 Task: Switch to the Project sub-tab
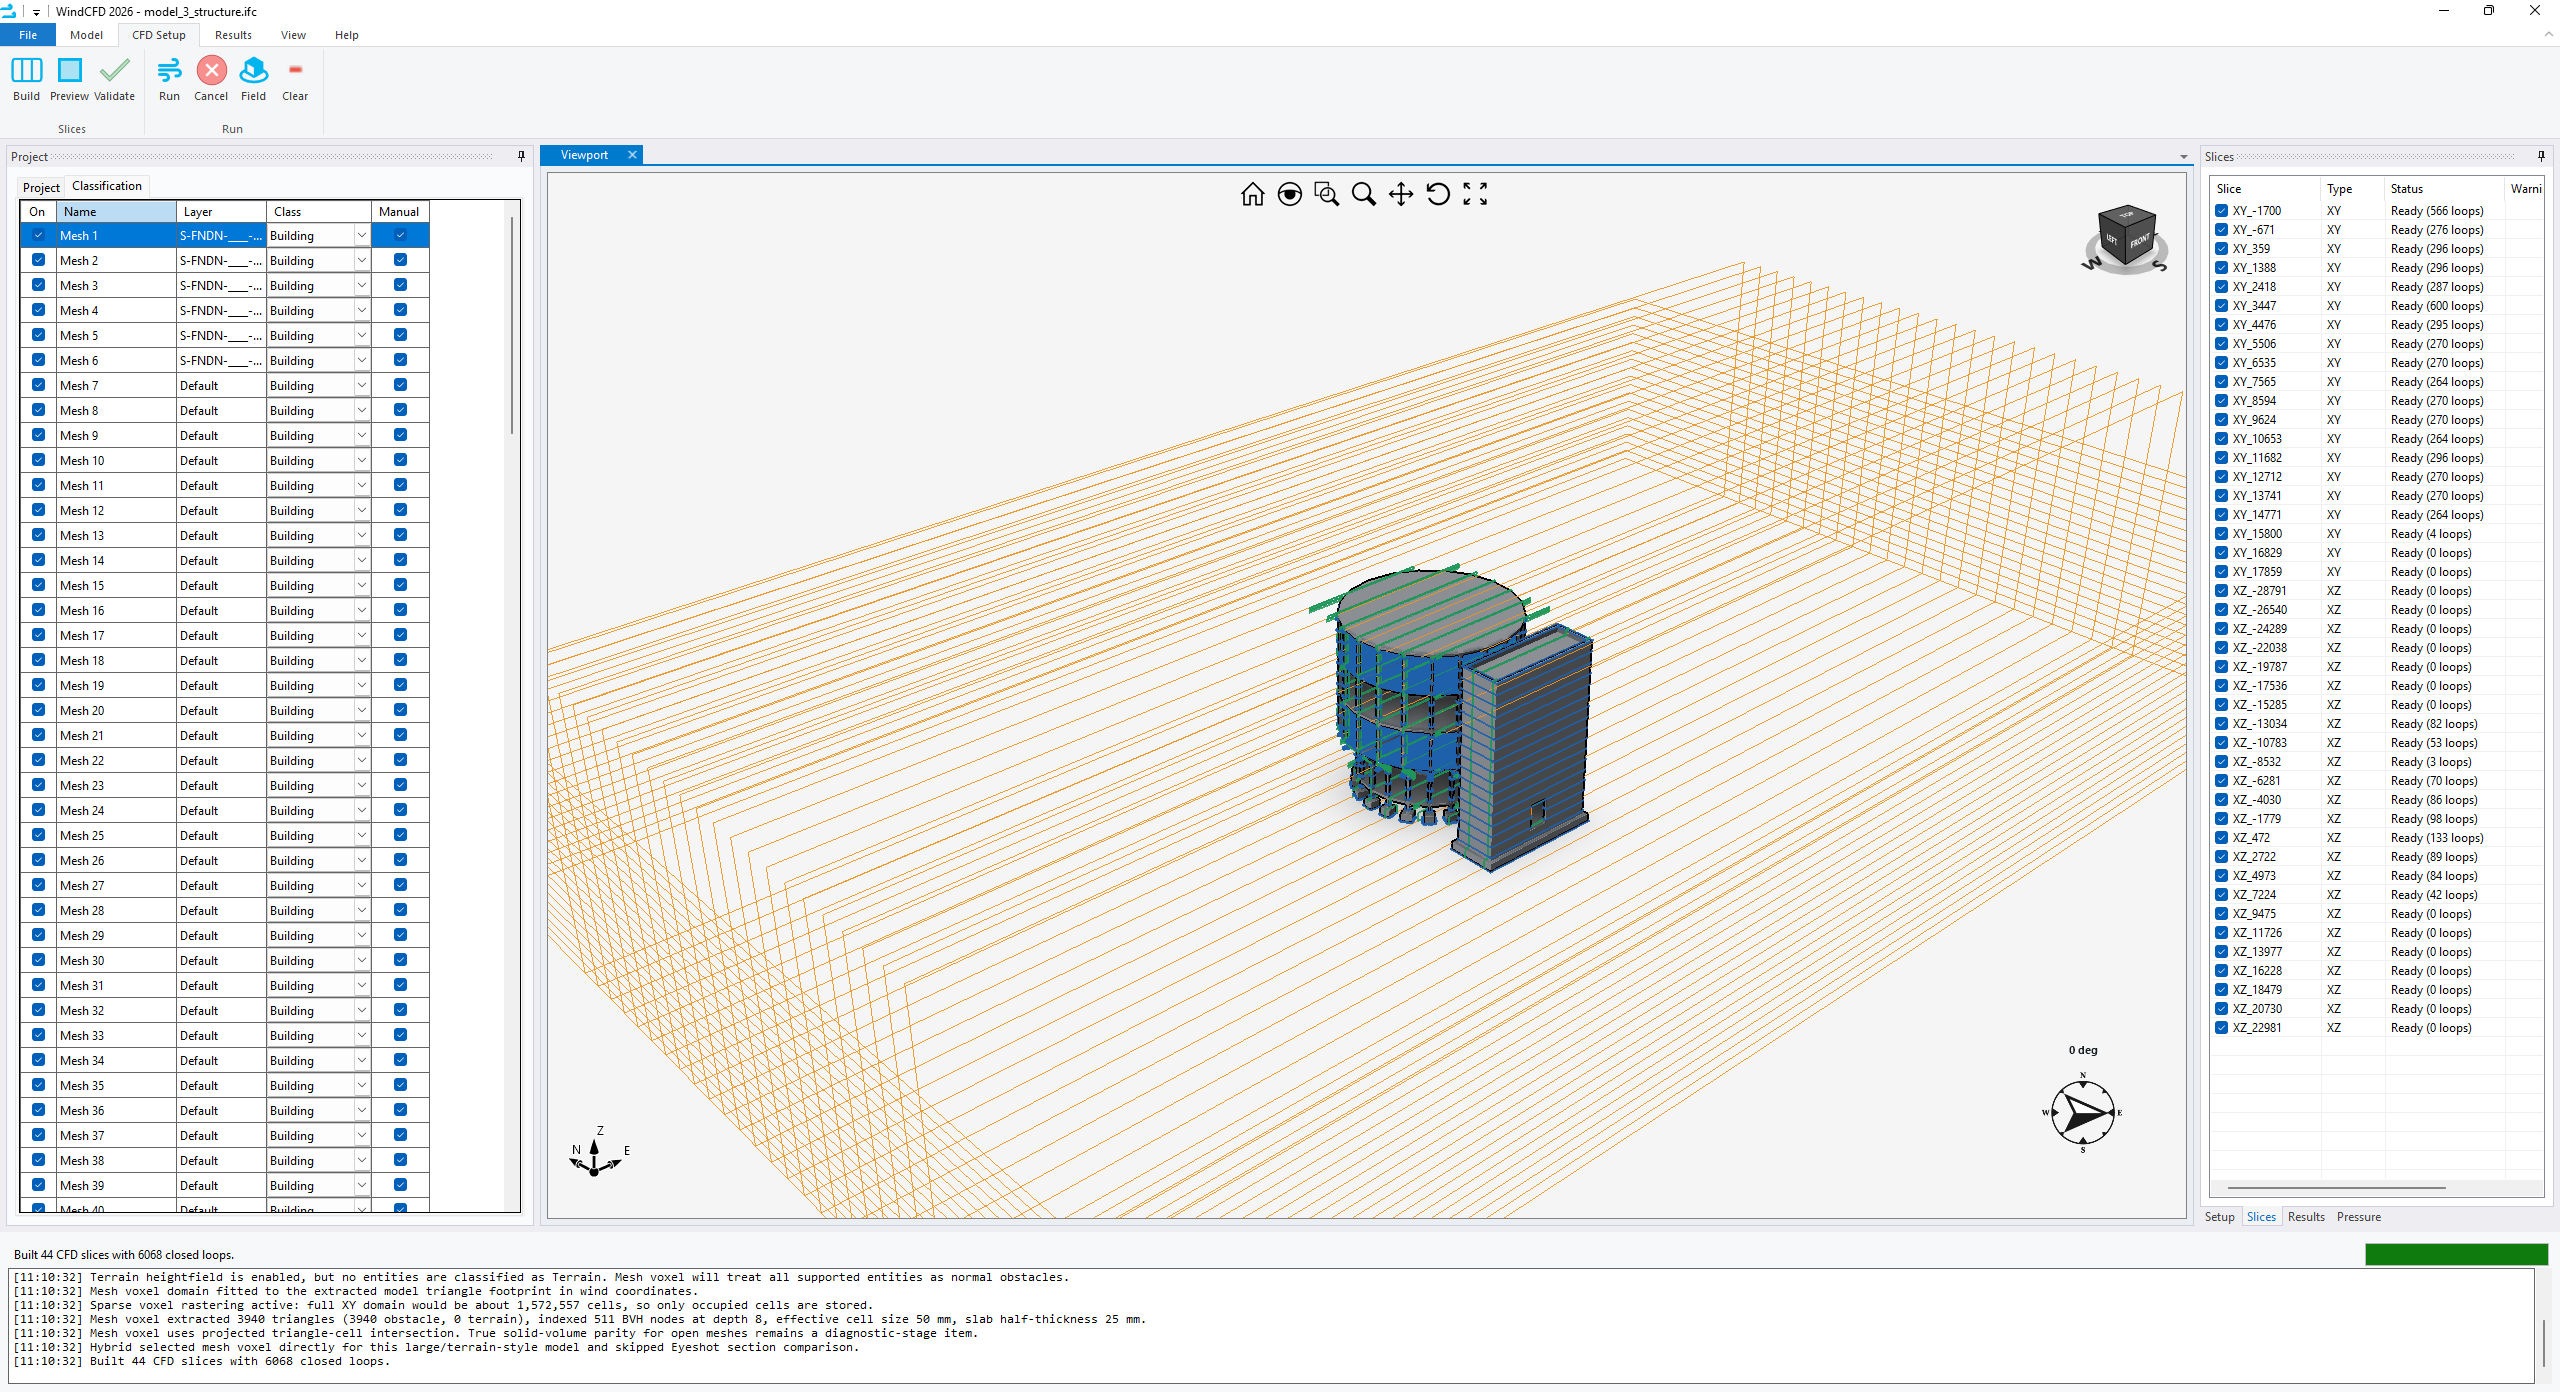(x=41, y=187)
